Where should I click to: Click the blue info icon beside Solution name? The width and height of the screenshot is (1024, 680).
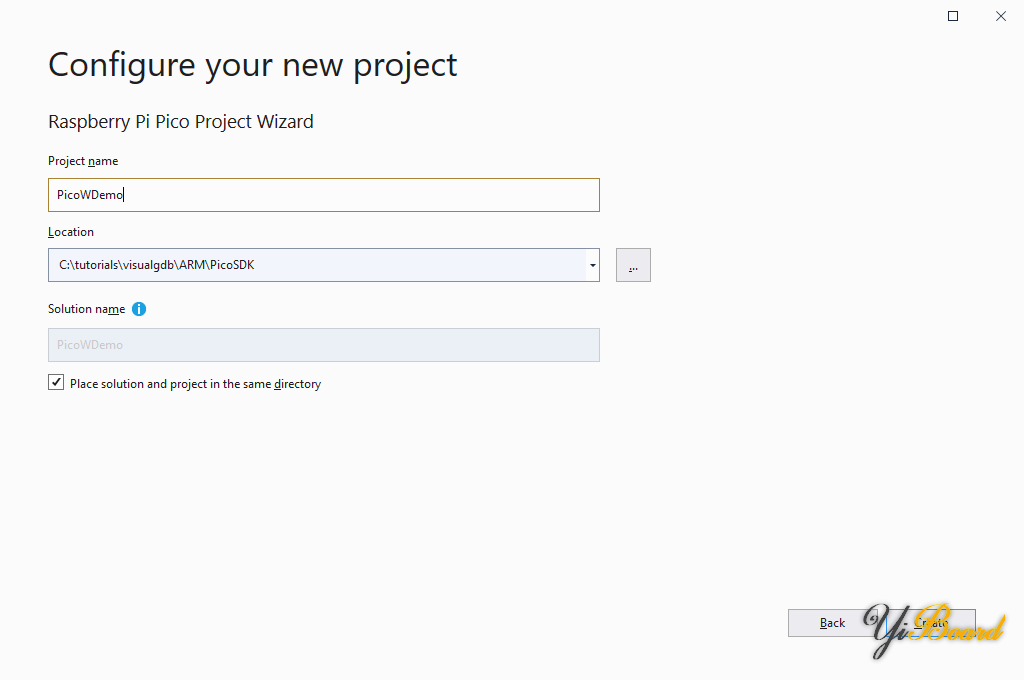tap(139, 309)
